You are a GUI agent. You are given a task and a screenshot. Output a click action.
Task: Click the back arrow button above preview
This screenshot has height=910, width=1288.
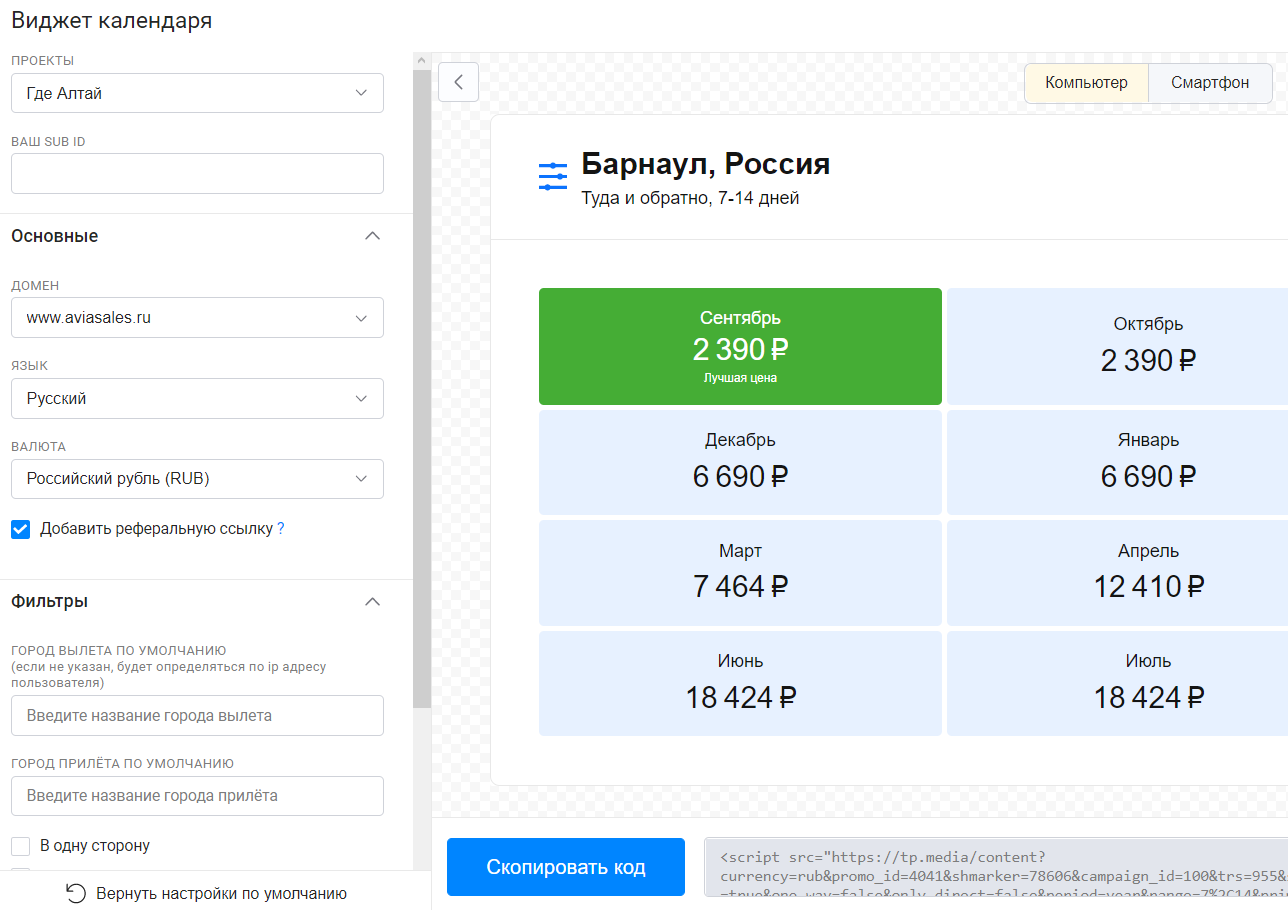[458, 82]
